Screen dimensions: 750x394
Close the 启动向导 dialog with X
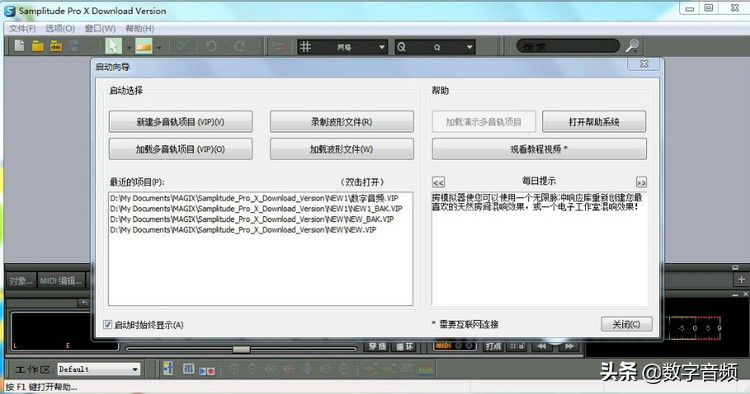(644, 64)
